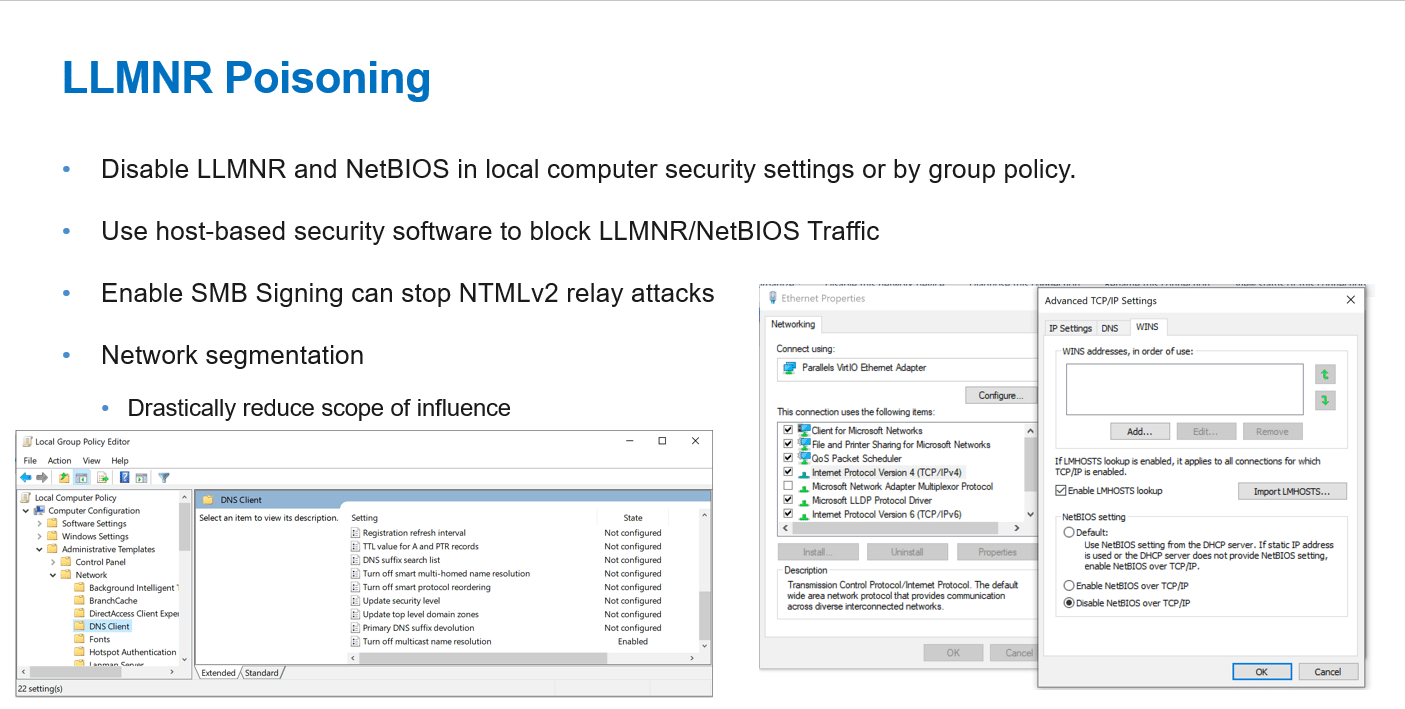Collapse the Computer Configuration tree node
The height and width of the screenshot is (709, 1405).
(x=26, y=510)
